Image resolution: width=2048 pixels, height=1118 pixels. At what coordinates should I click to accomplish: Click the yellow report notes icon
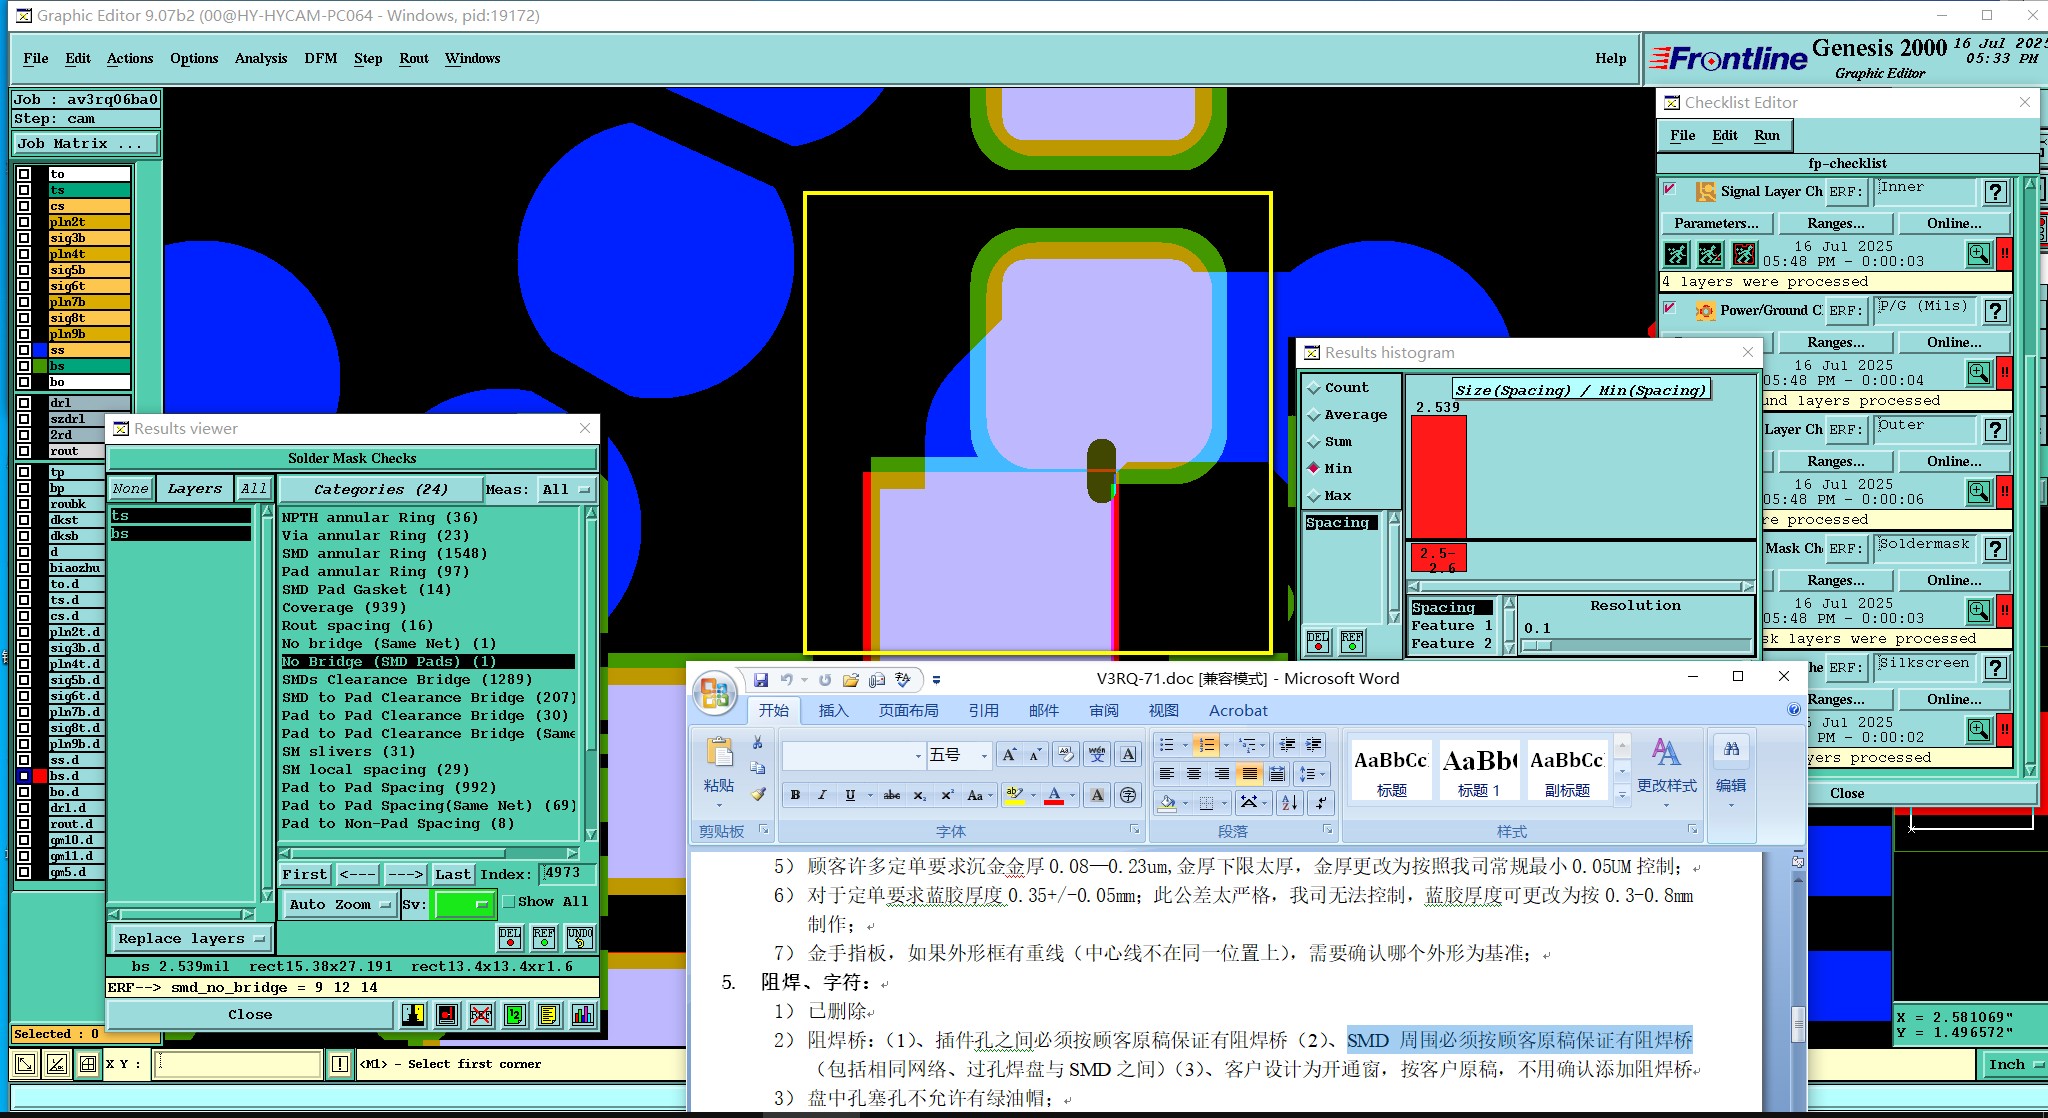pos(548,1015)
